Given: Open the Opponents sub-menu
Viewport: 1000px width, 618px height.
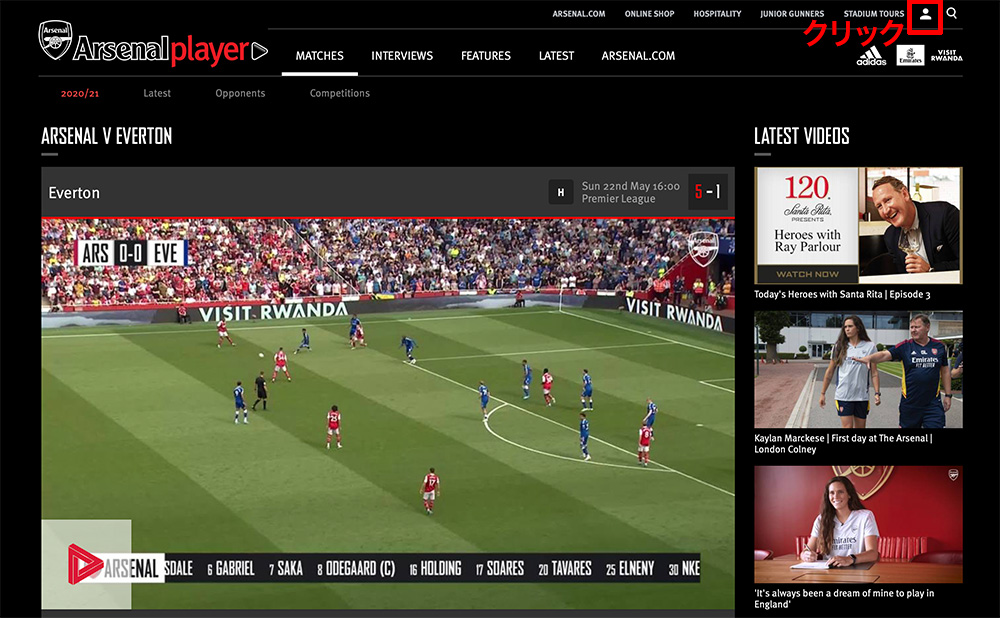Looking at the screenshot, I should (x=240, y=93).
